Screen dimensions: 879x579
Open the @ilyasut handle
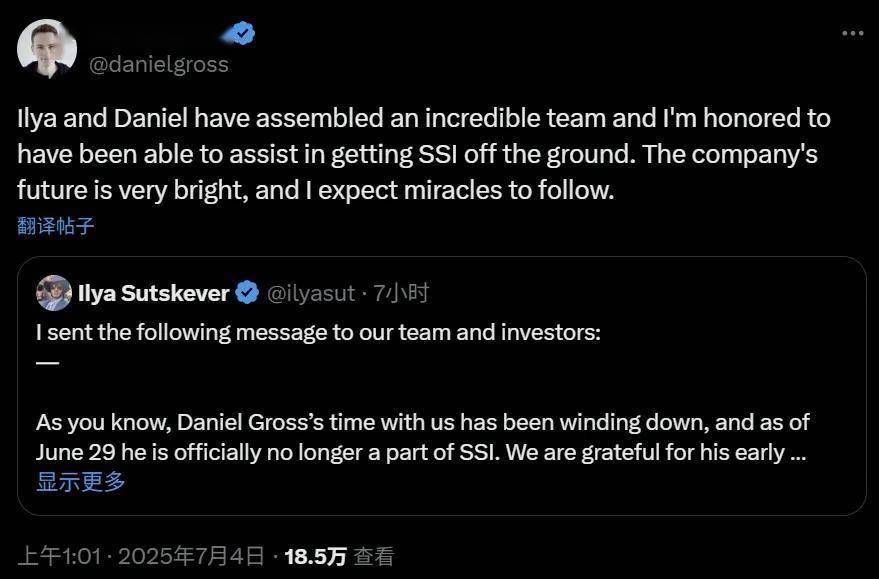pos(310,293)
